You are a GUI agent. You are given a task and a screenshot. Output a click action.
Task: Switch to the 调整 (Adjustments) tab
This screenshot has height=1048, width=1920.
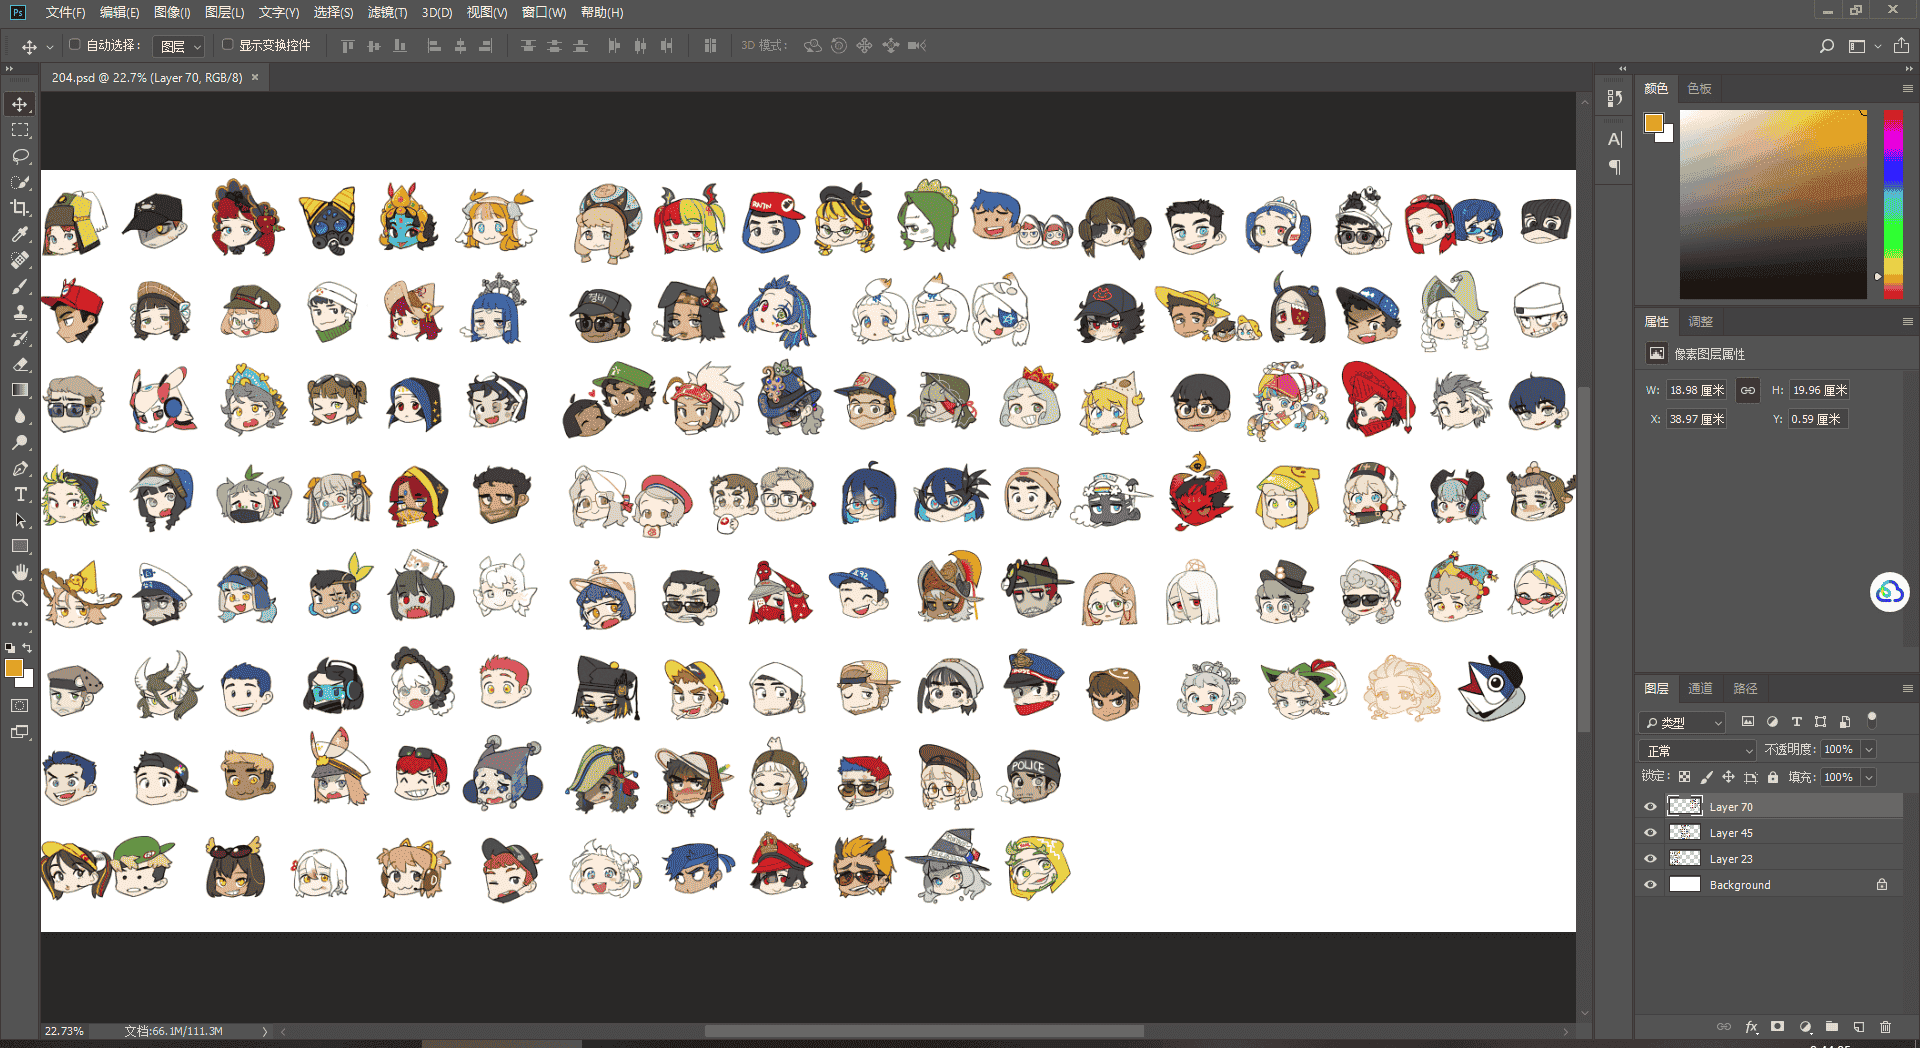1700,322
